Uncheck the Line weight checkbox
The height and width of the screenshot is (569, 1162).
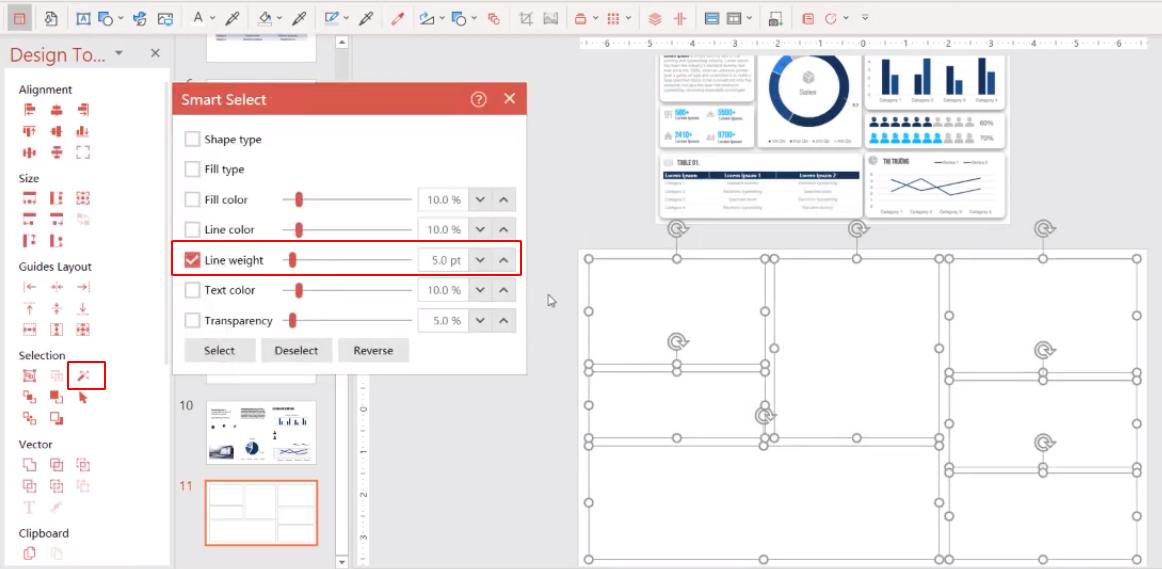(x=193, y=260)
